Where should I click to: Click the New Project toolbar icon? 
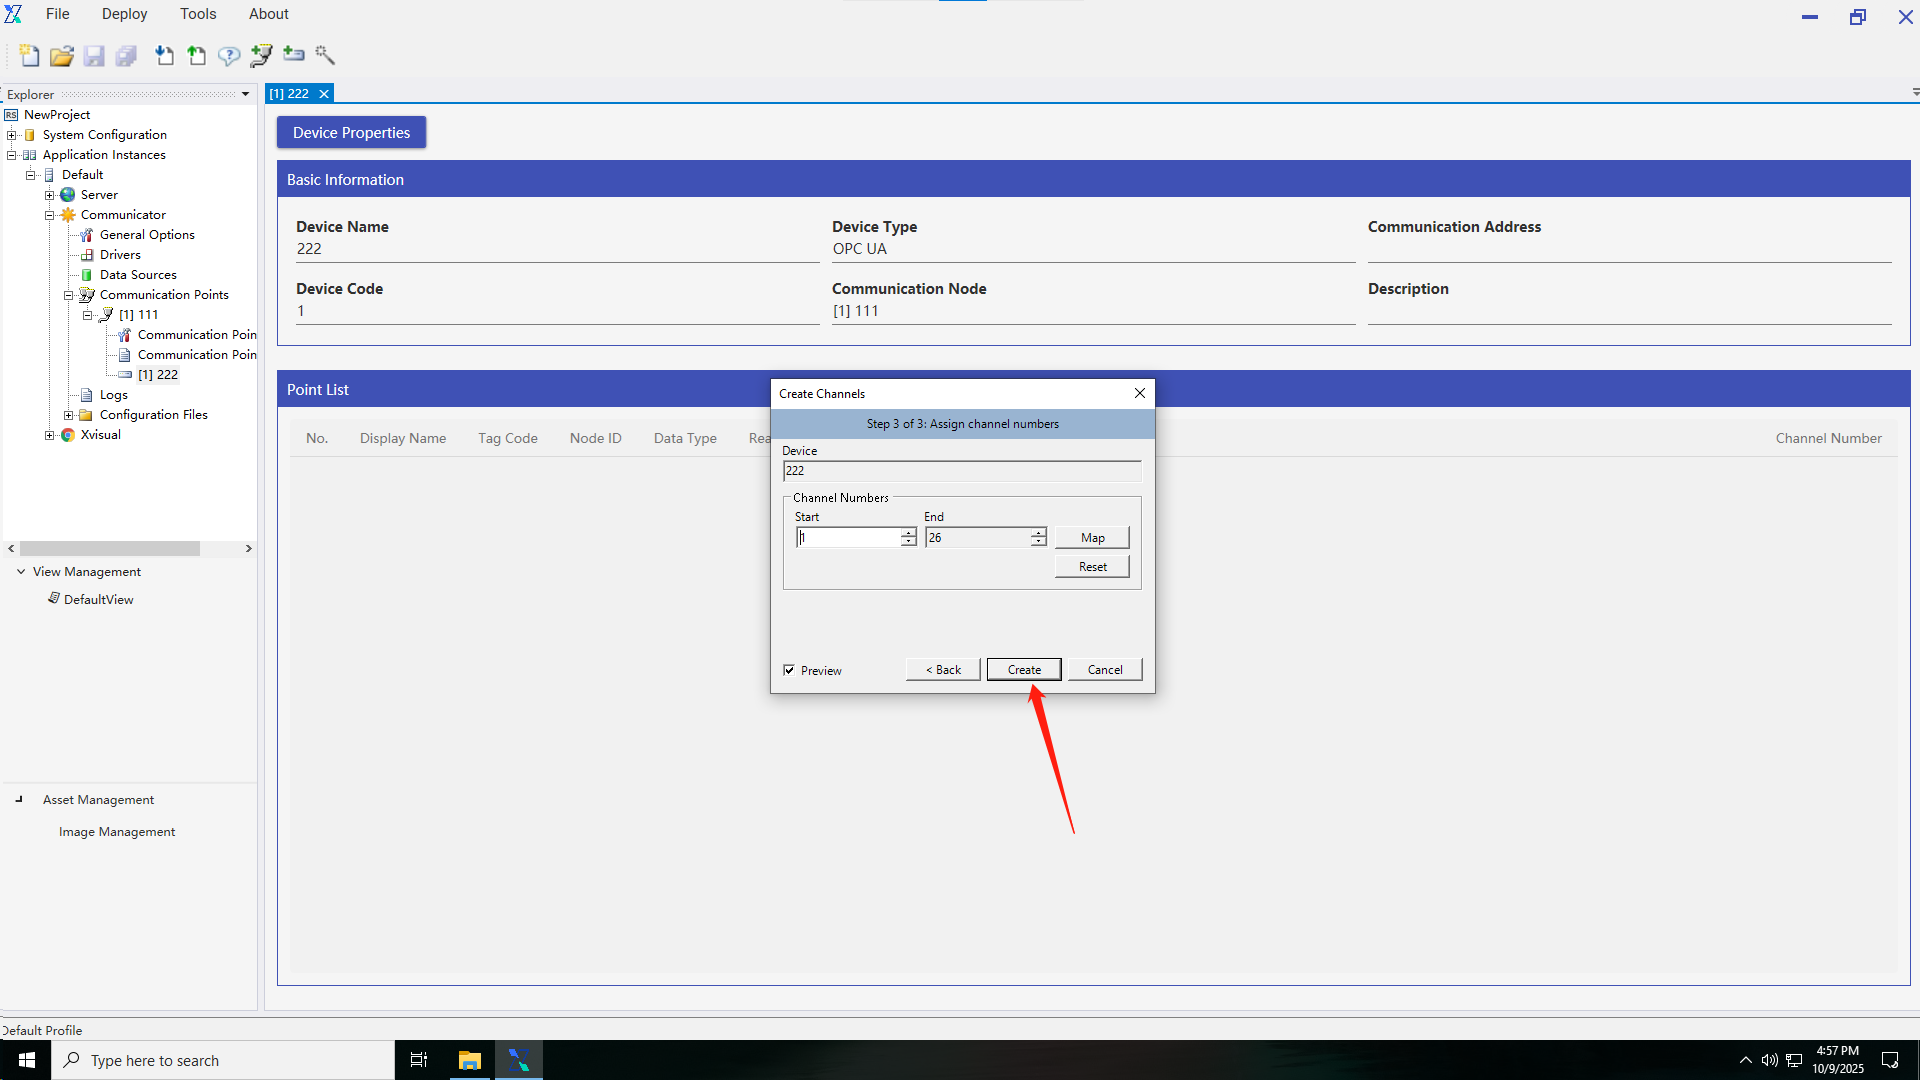click(x=29, y=56)
